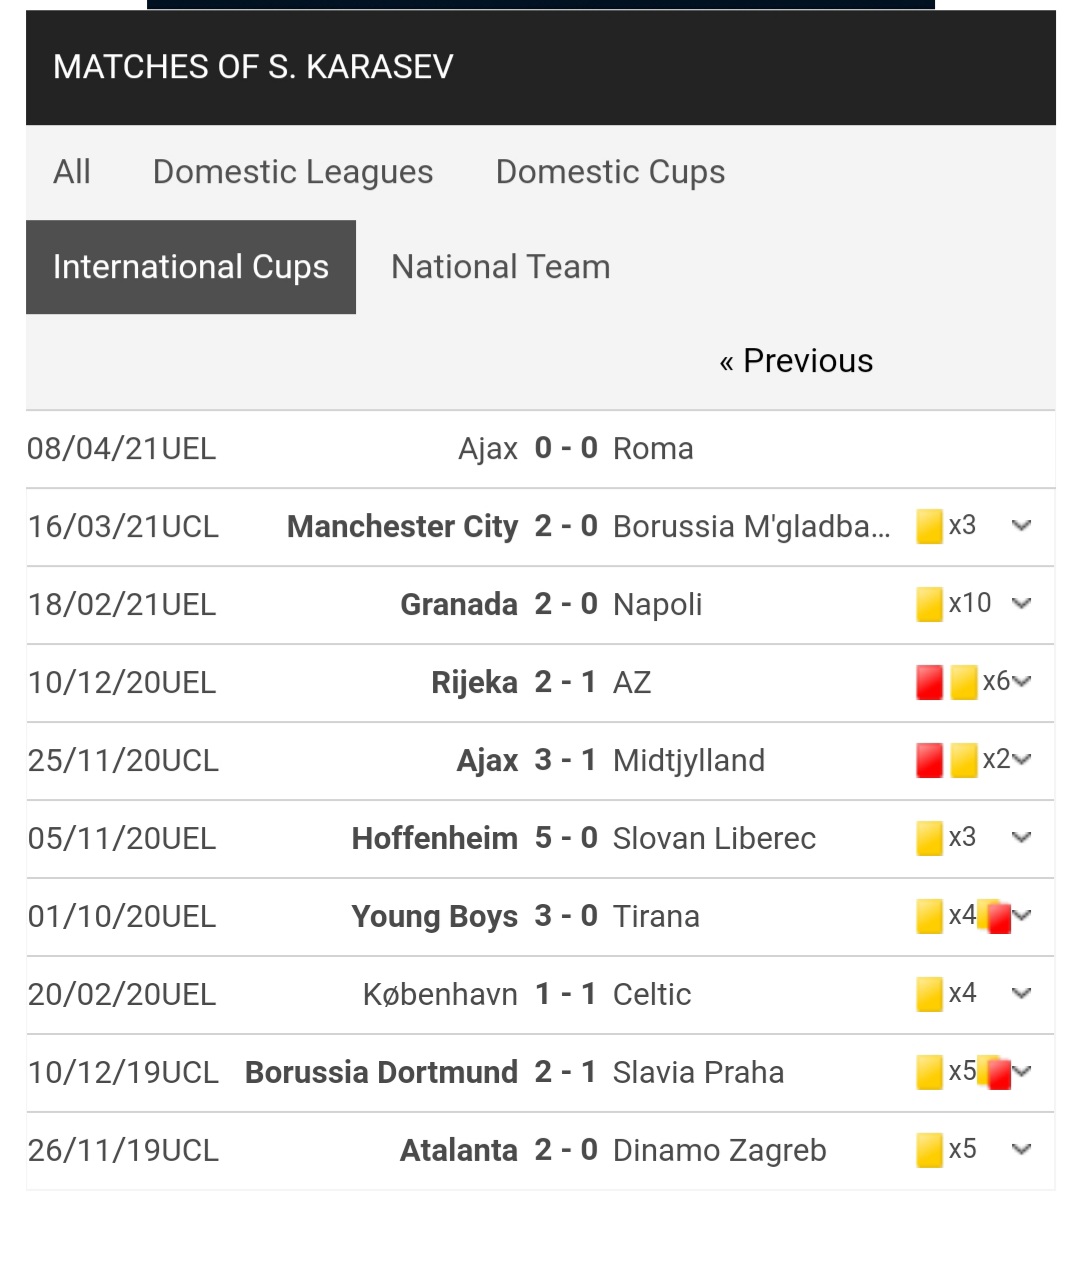Expand Manchester City match details chevron
1080x1288 pixels.
pyautogui.click(x=1021, y=526)
